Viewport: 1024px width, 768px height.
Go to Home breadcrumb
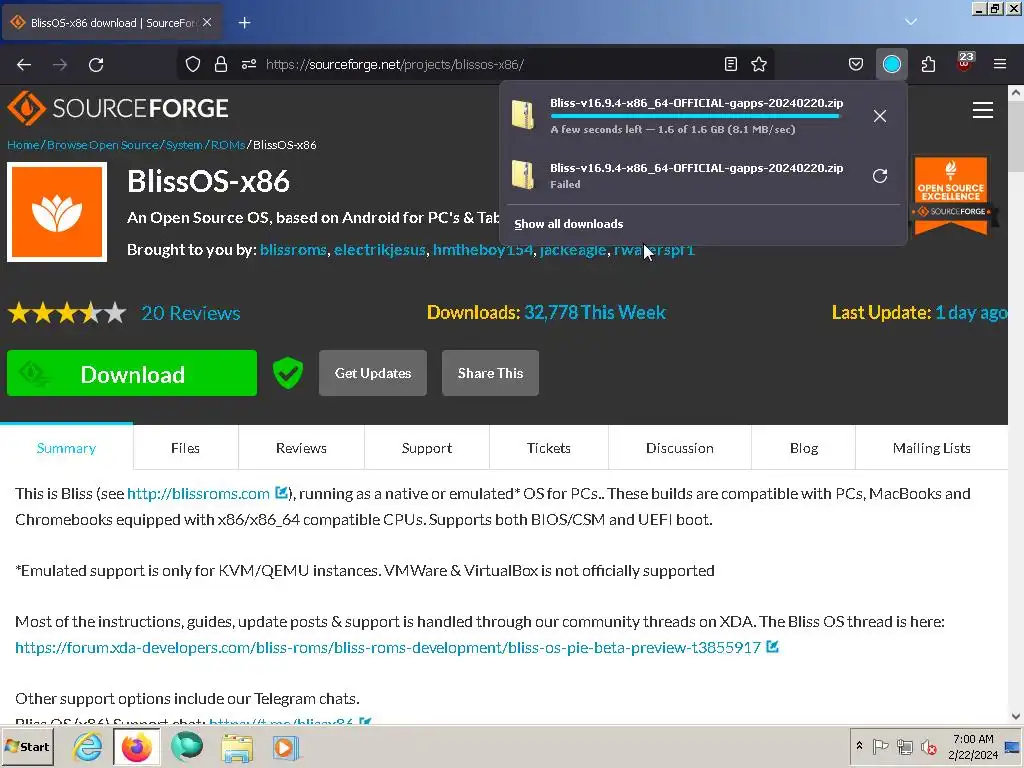pyautogui.click(x=23, y=145)
